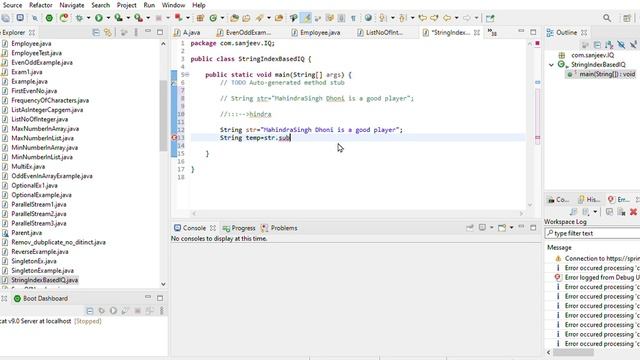
Task: Click the Coverage run icon
Action: click(119, 18)
